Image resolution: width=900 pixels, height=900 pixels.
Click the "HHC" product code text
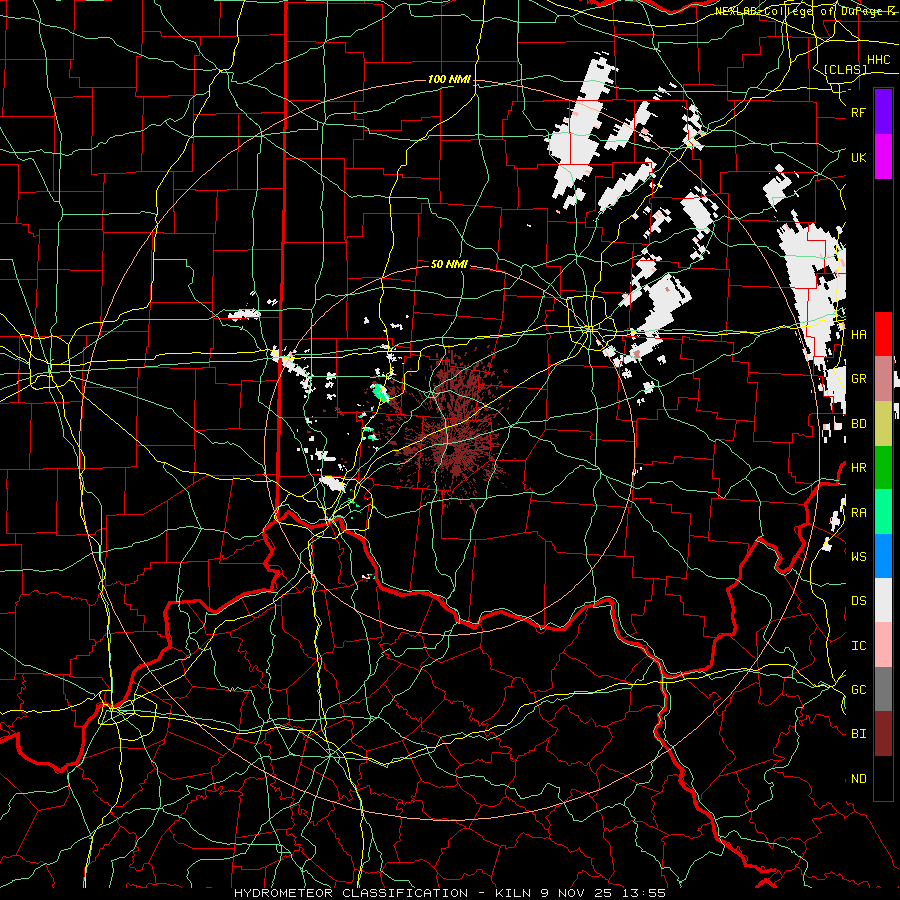(878, 60)
